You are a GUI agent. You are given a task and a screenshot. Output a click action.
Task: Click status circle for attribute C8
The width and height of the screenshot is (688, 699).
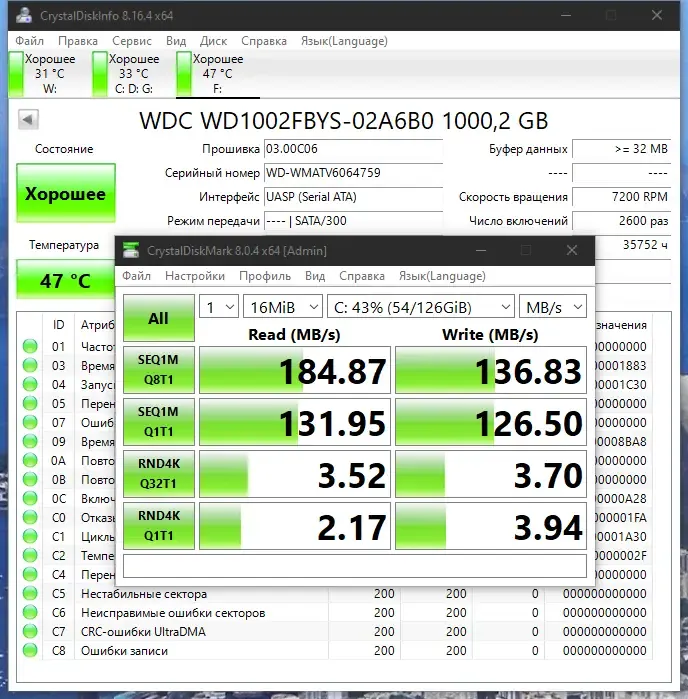pos(30,650)
